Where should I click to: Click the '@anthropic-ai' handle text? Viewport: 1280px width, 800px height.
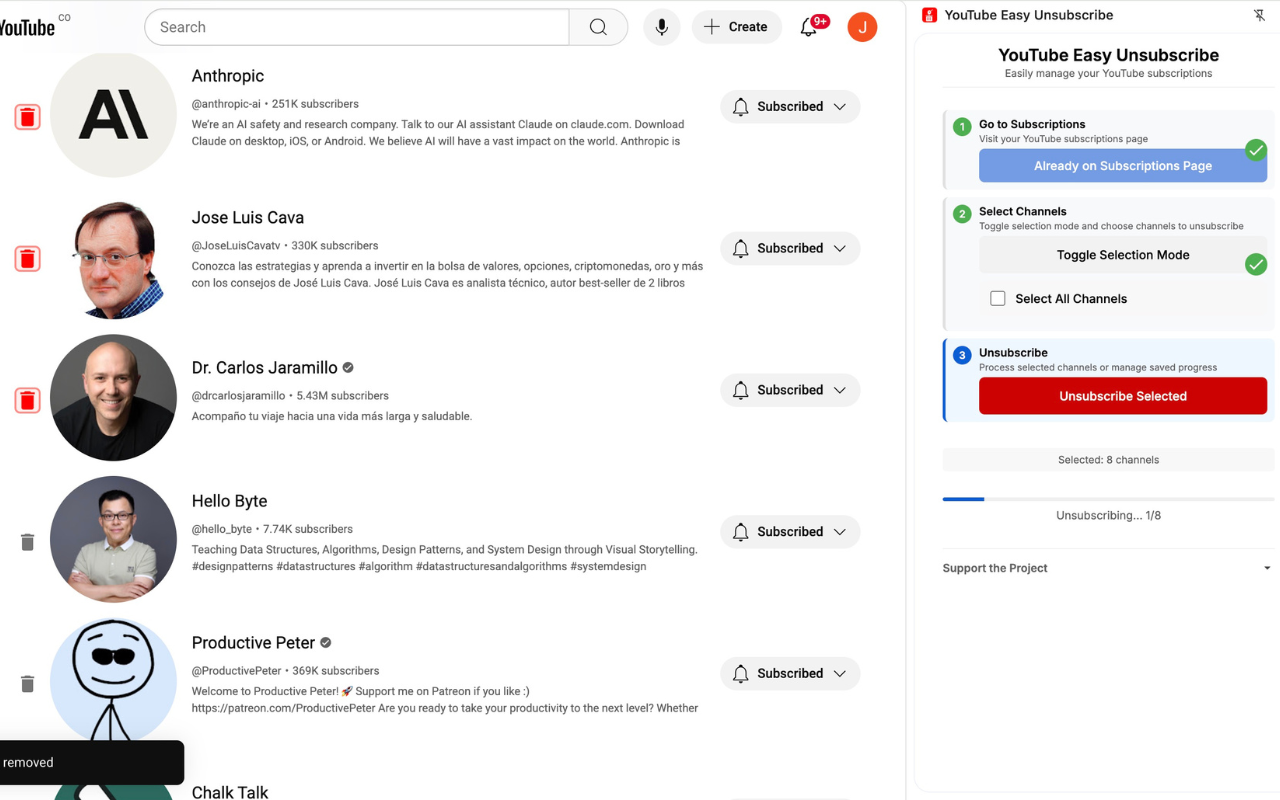click(226, 104)
